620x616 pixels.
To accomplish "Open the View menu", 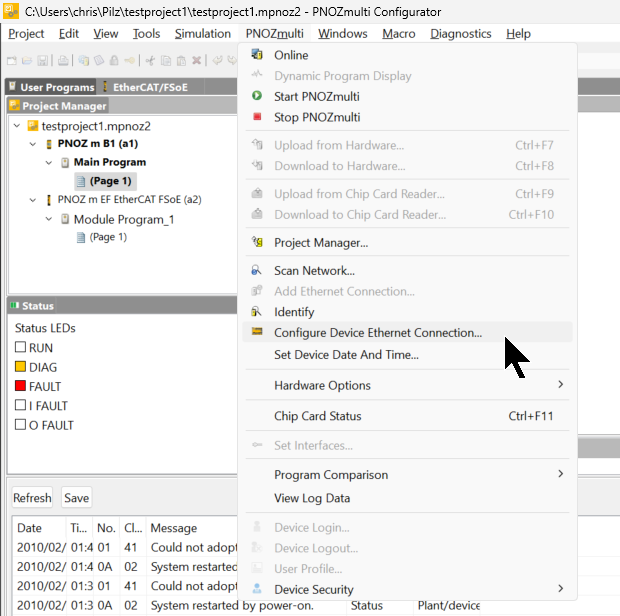I will [106, 34].
